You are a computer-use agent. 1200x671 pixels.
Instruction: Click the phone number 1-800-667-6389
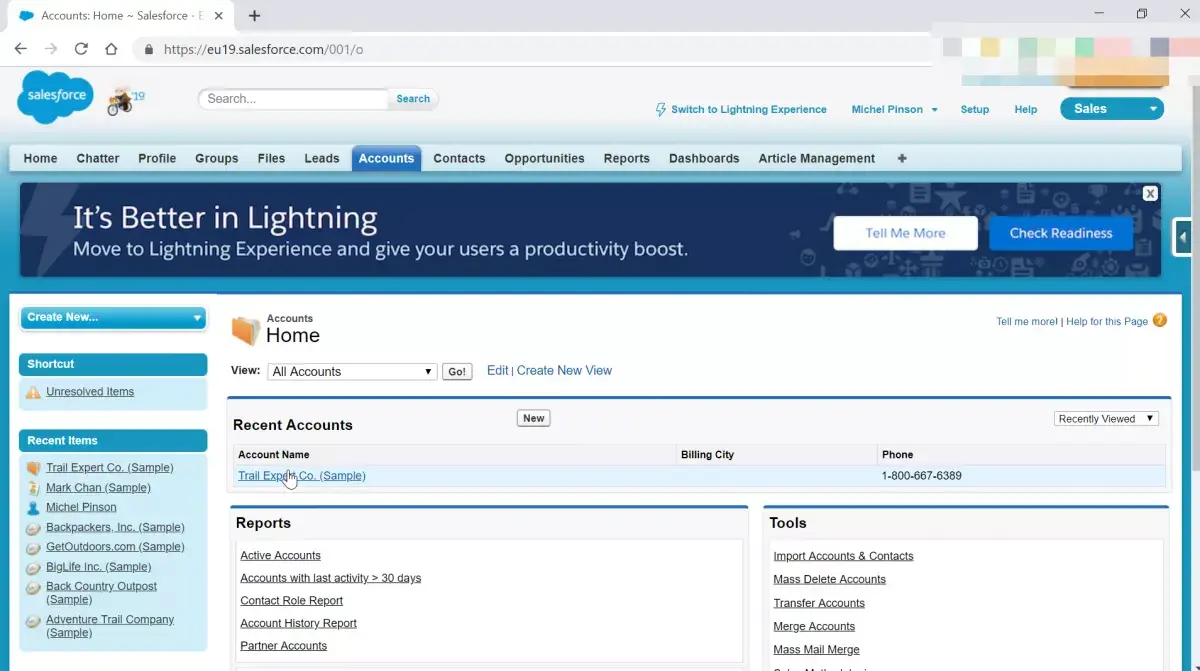921,476
